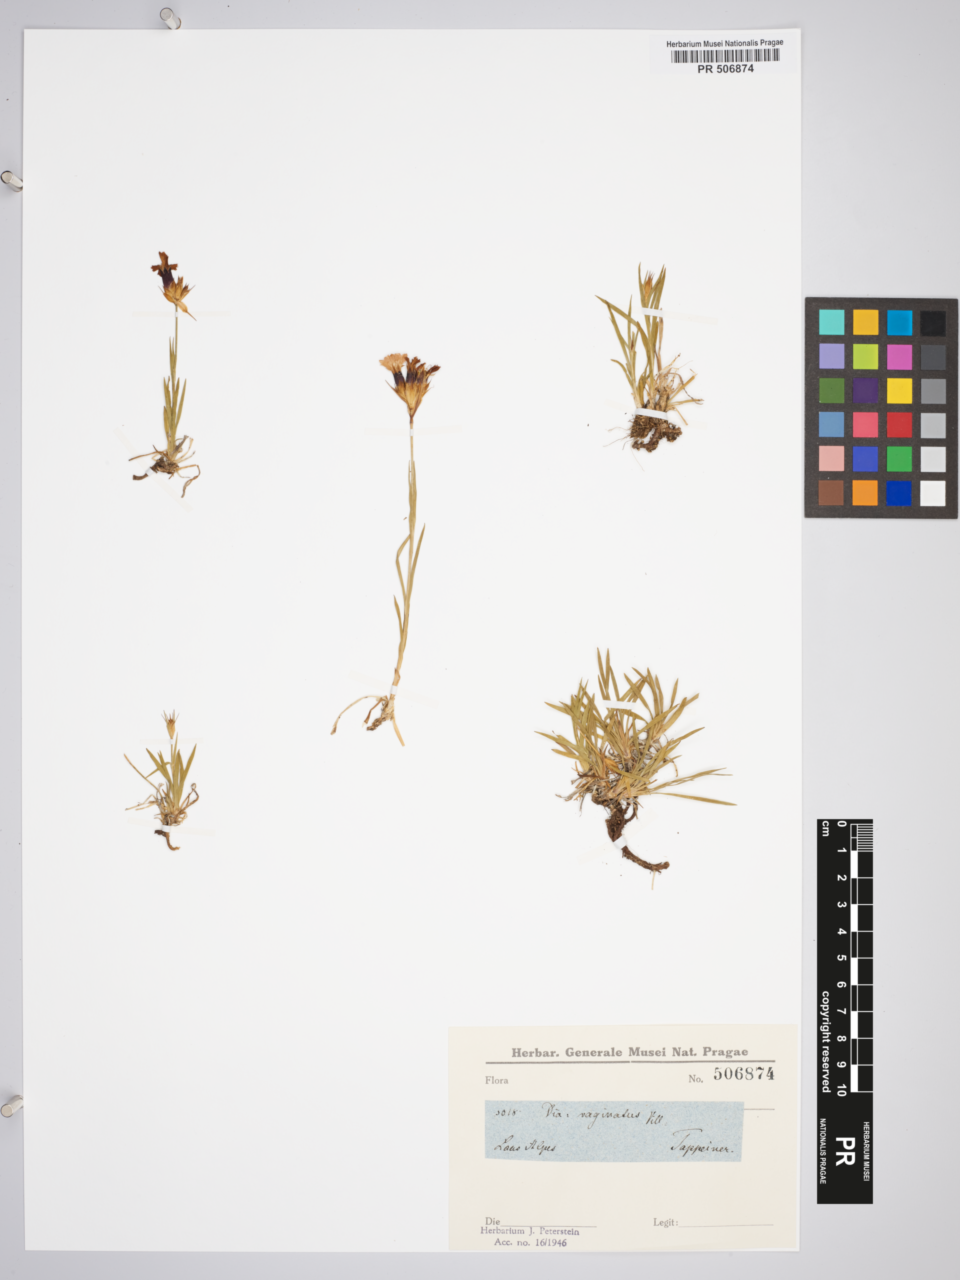The image size is (960, 1280).
Task: Pick the lavender swatch on the color chart
Action: pos(831,357)
